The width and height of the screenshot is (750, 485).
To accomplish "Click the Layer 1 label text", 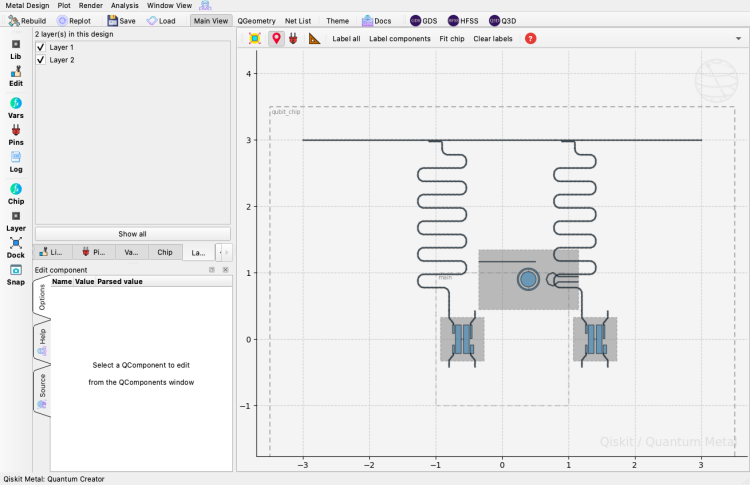I will point(61,47).
